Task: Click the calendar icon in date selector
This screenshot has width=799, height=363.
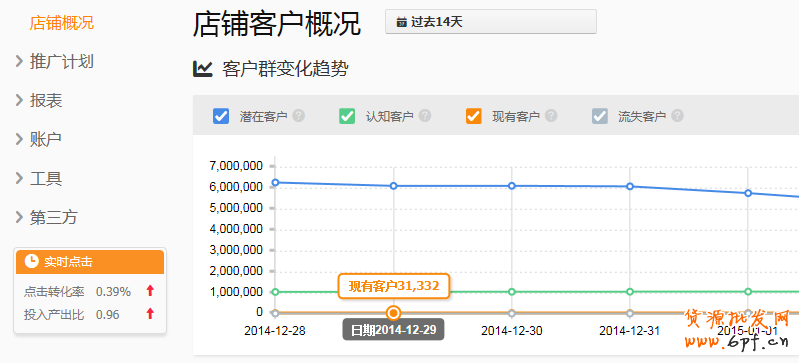Action: [402, 22]
